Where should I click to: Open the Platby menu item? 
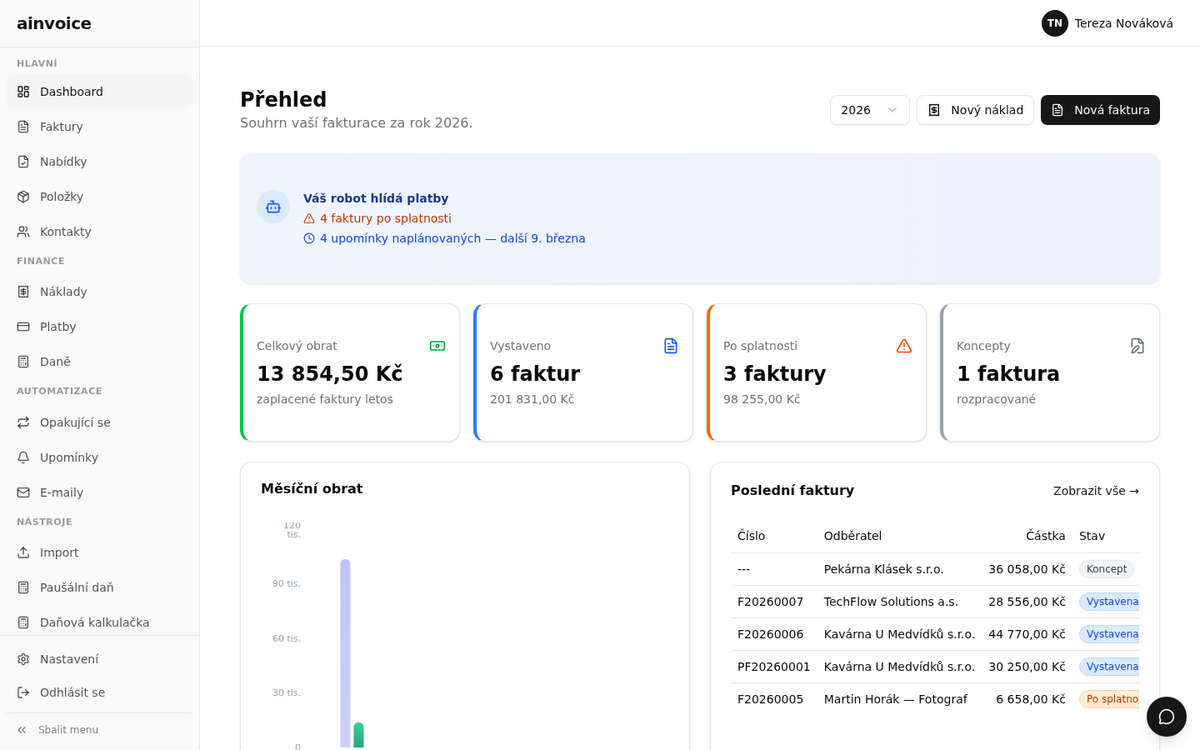click(99, 327)
